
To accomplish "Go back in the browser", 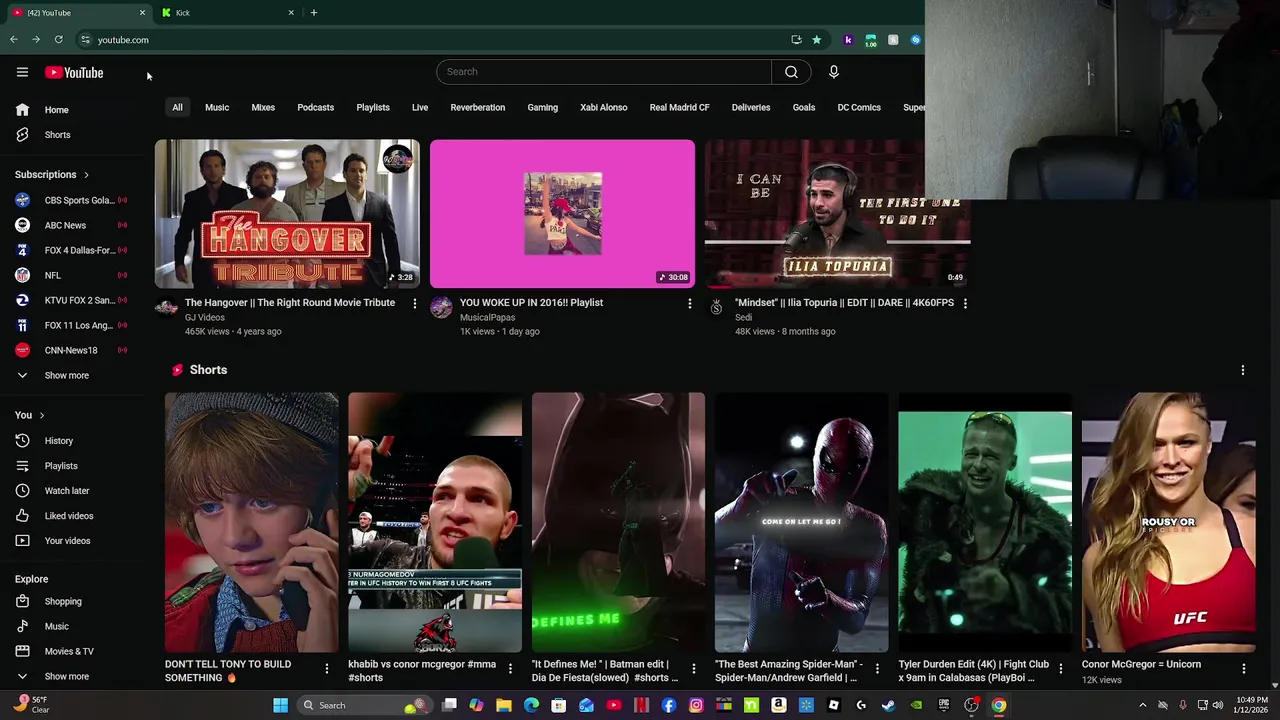I will (x=14, y=40).
